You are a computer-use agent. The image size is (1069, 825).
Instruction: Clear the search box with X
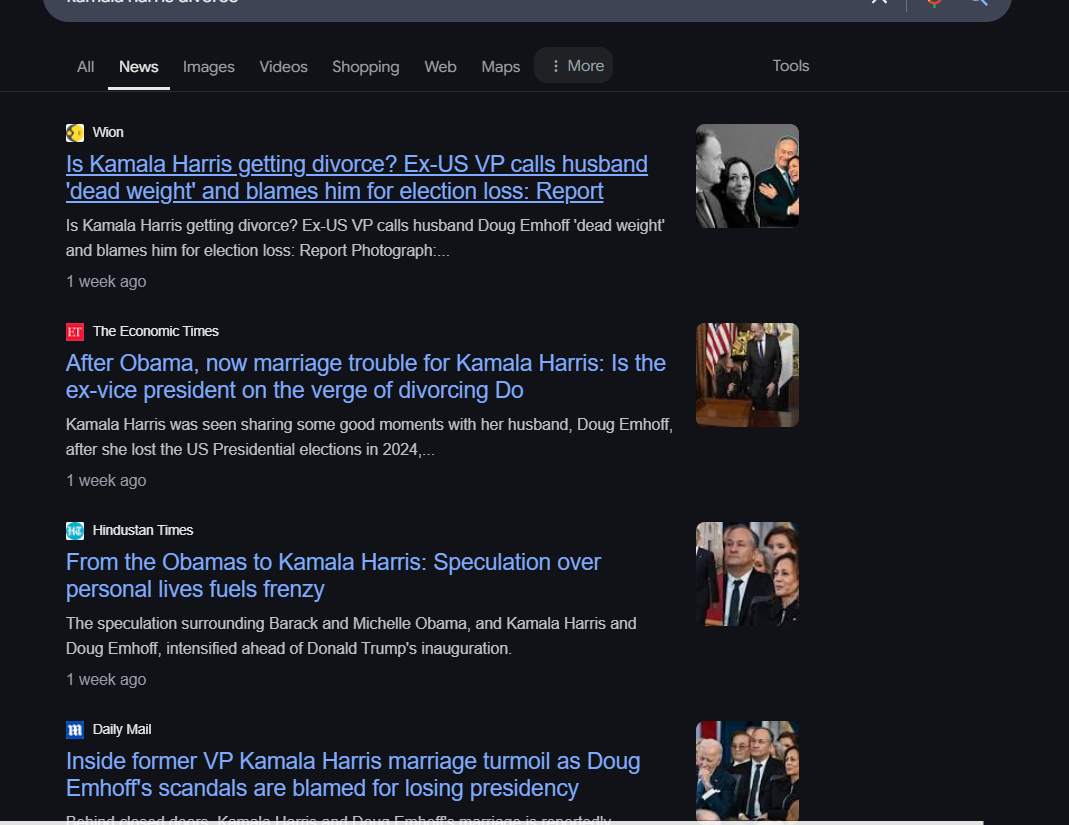879,2
